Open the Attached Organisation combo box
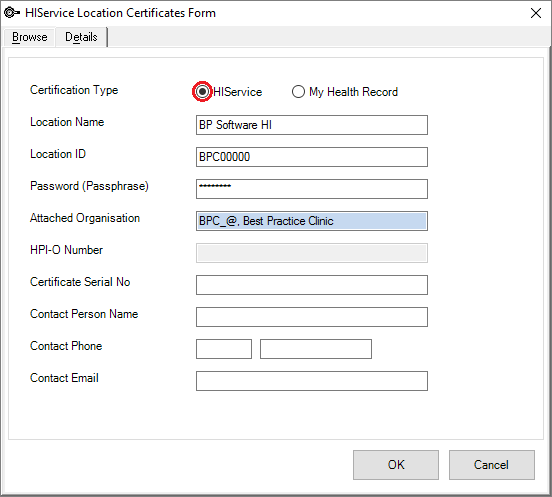This screenshot has width=552, height=497. pyautogui.click(x=312, y=221)
